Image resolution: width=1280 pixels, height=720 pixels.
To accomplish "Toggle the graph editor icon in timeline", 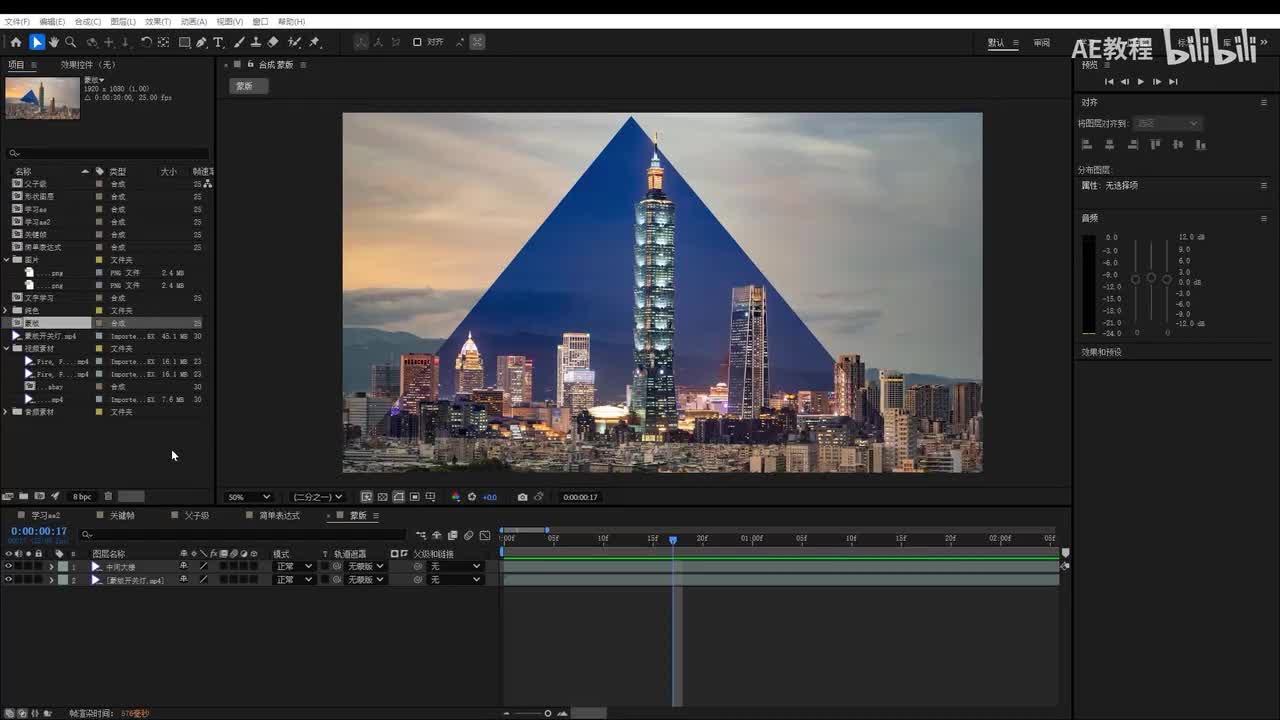I will click(x=485, y=536).
